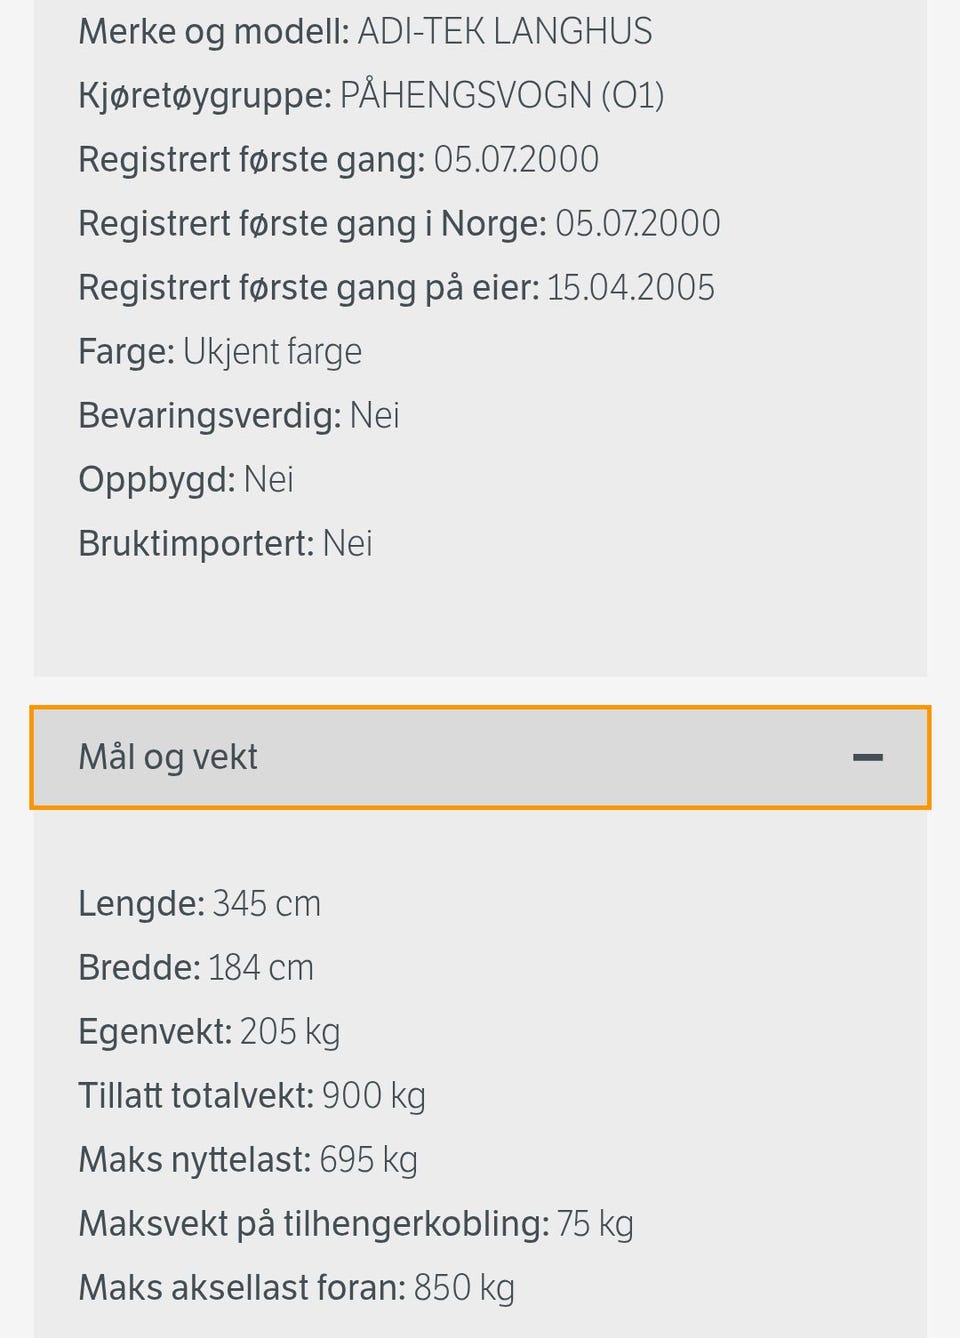Click the Mål og vekt heading text
This screenshot has width=960, height=1338.
coord(168,757)
